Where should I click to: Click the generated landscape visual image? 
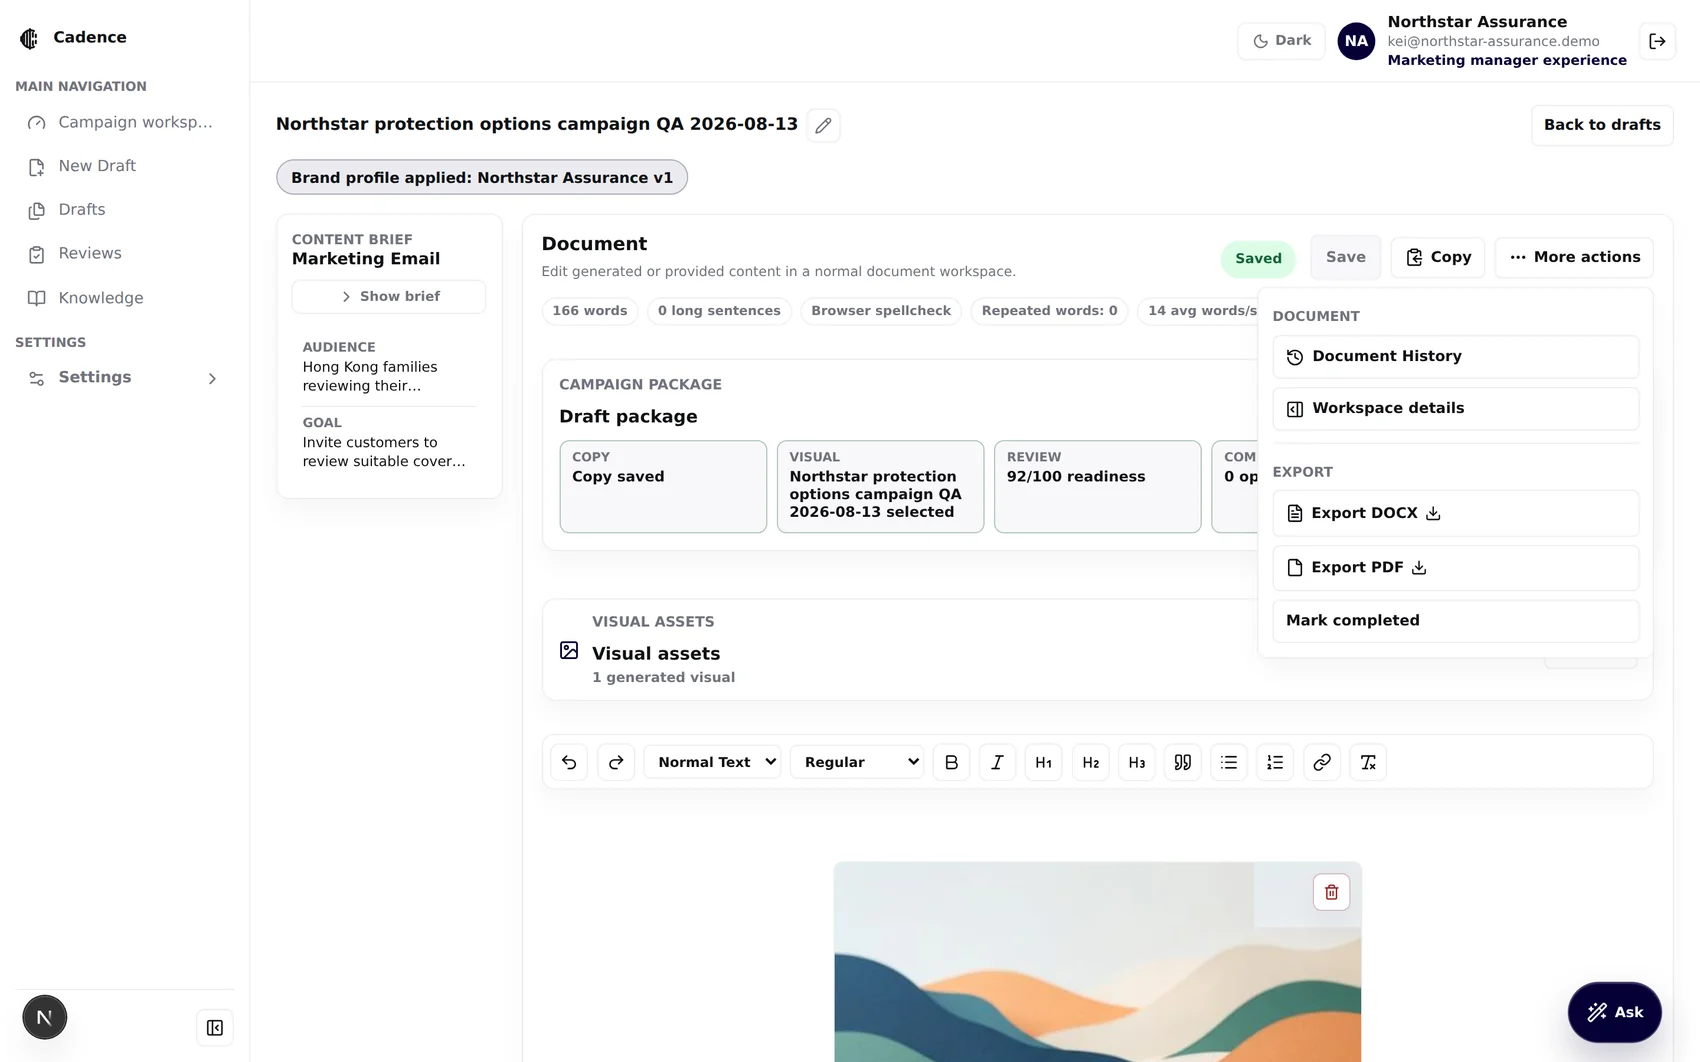pos(1097,962)
